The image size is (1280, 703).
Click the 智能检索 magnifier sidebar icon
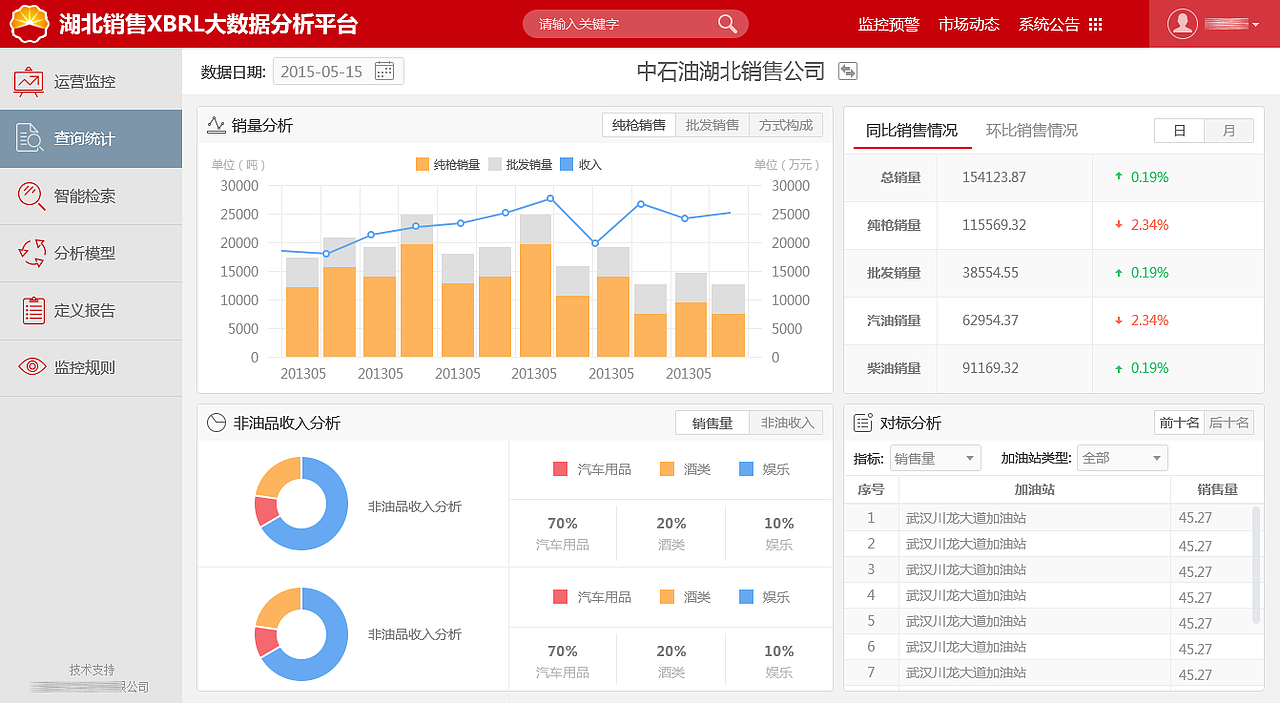pos(31,196)
